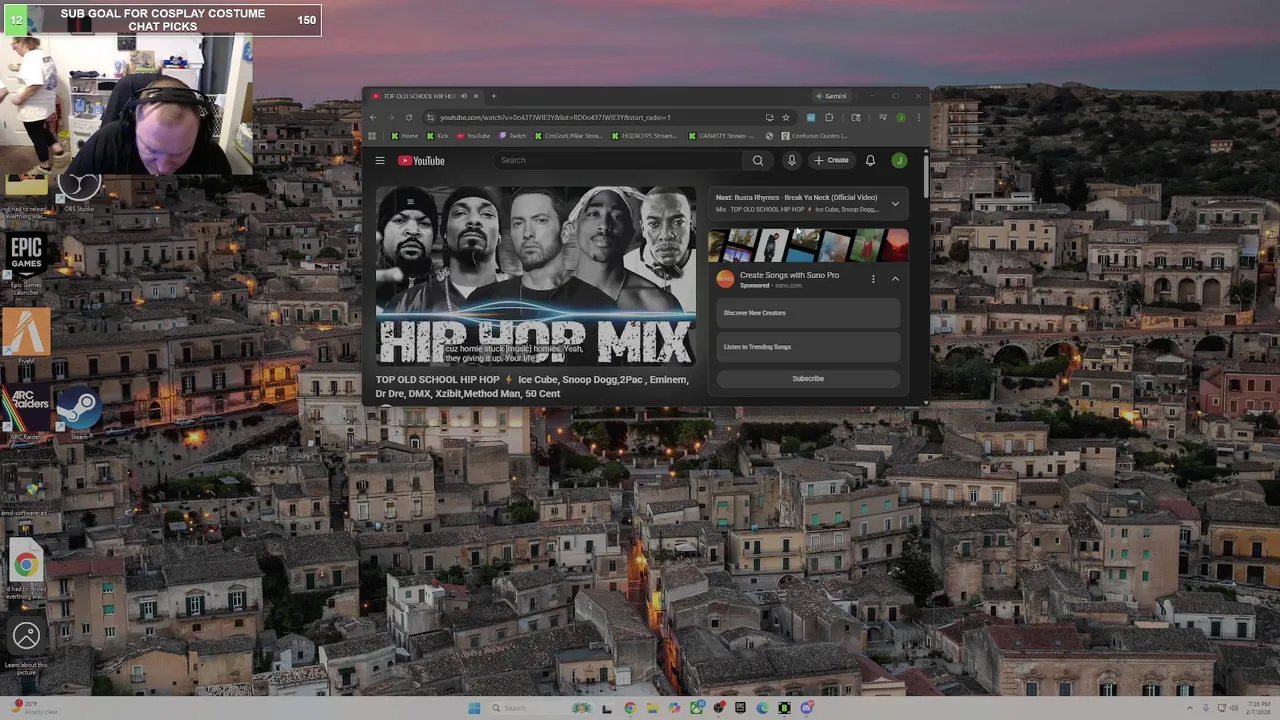Click the taskbar clock and date
The height and width of the screenshot is (720, 1280).
tap(1256, 708)
